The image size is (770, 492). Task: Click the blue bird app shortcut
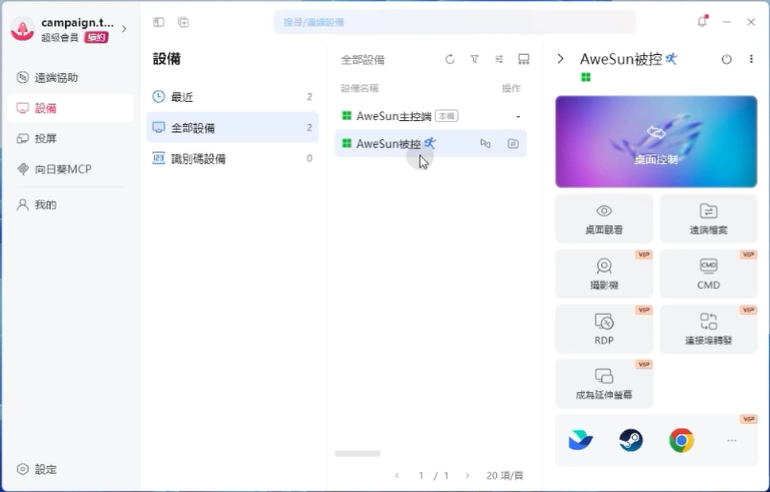(580, 440)
